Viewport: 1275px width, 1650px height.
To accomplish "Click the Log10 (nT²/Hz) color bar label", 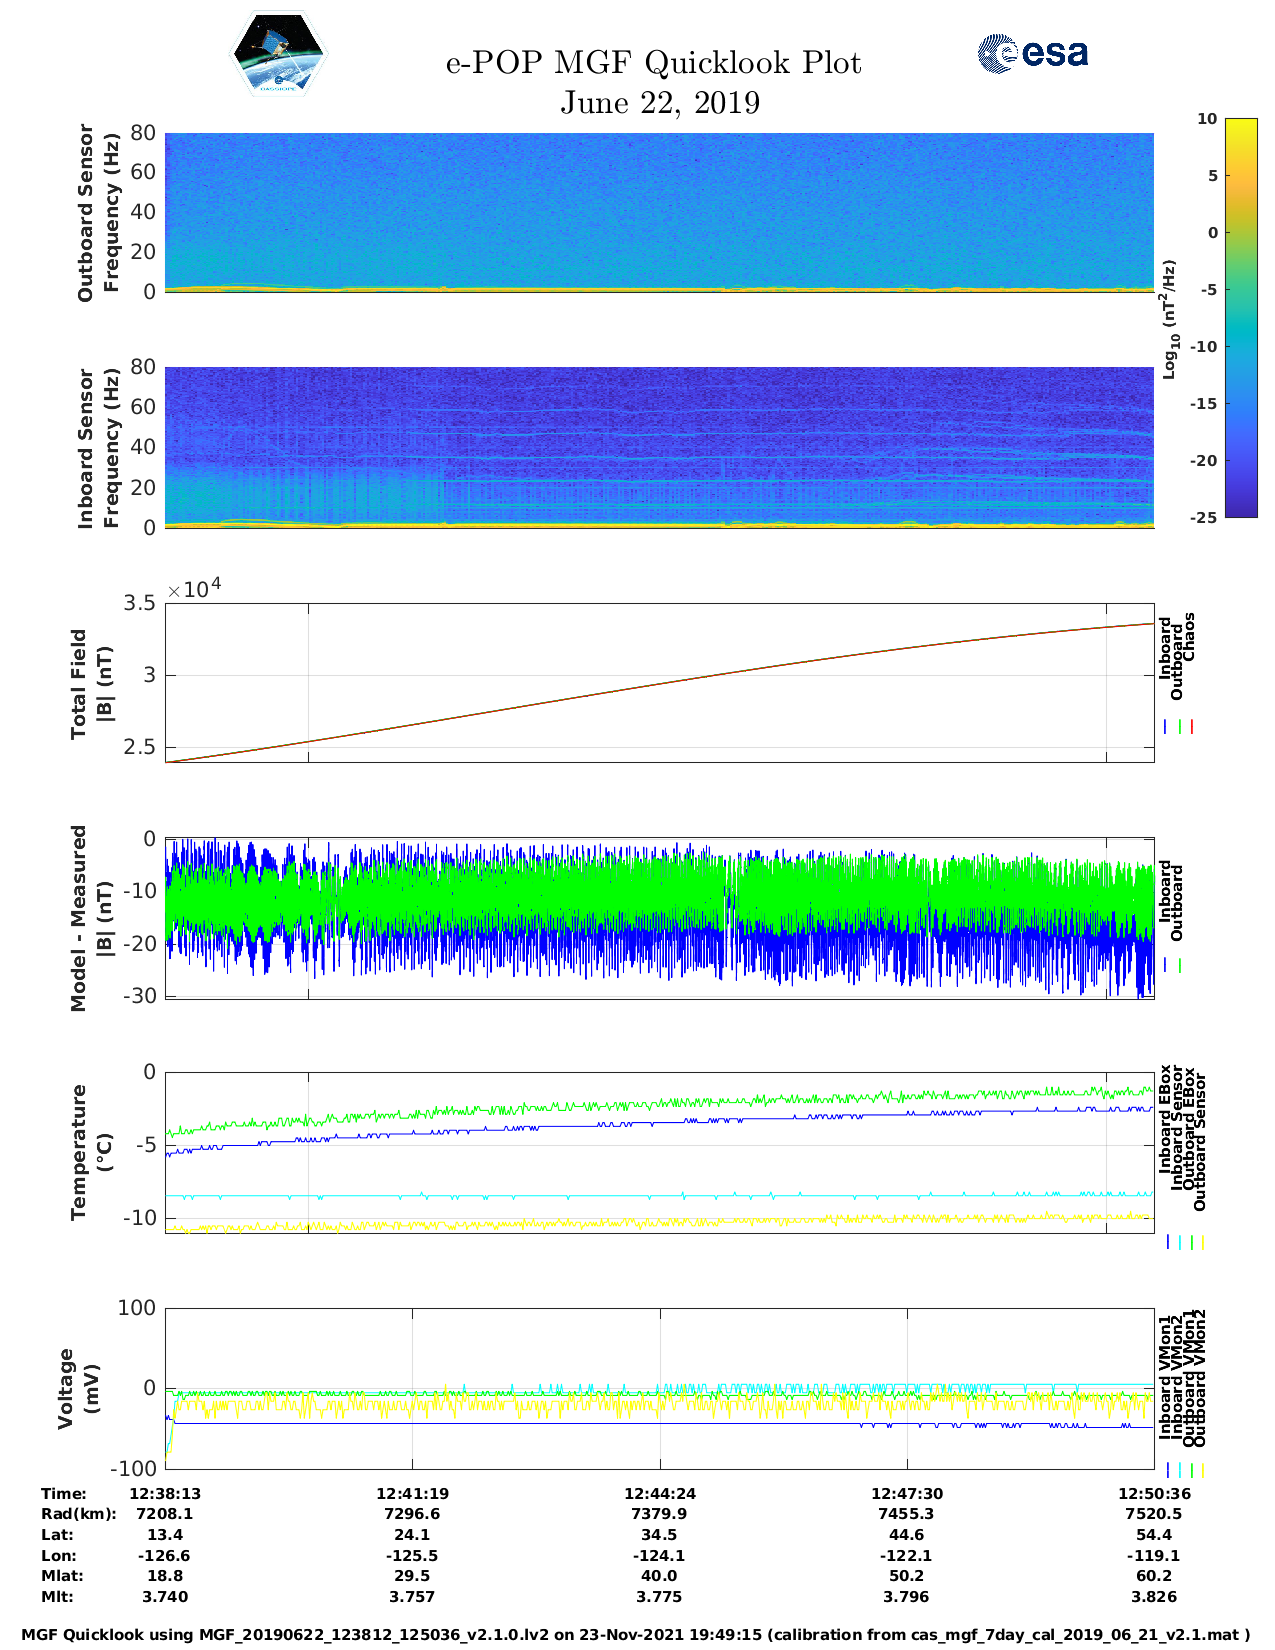I will click(1168, 319).
